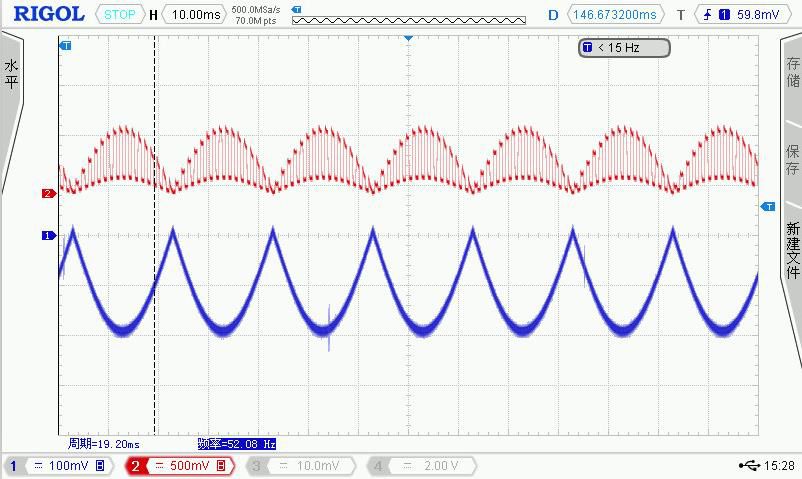
Task: Select the delay value 146.673200ms
Action: pyautogui.click(x=614, y=15)
